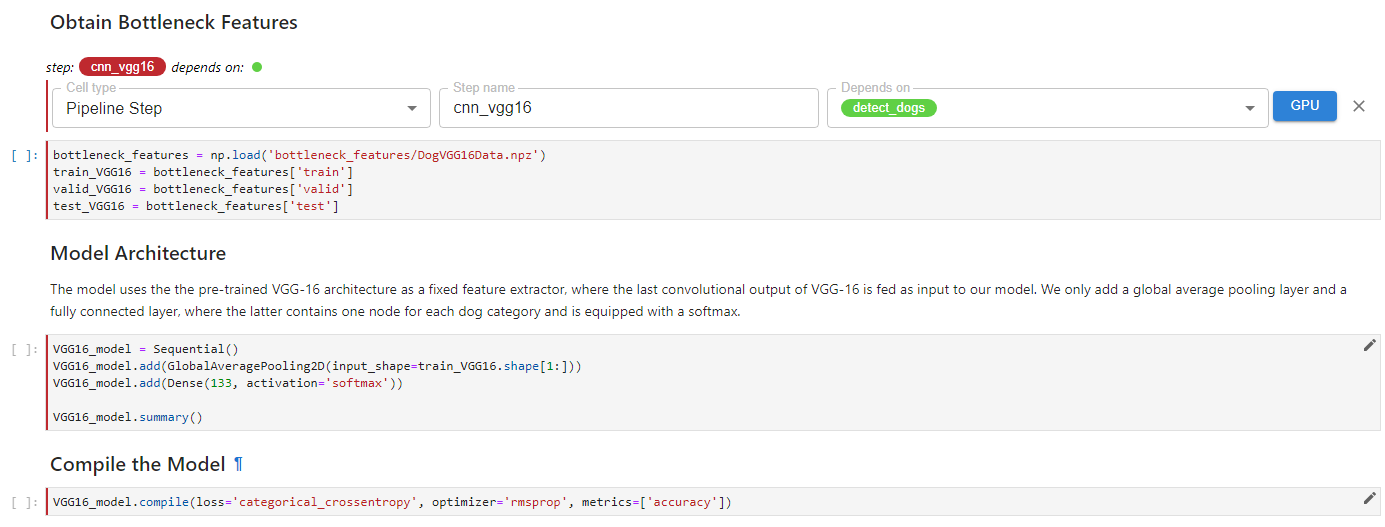Screen dimensions: 1385x527
Task: Click the green dependency dot indicator
Action: coord(257,67)
